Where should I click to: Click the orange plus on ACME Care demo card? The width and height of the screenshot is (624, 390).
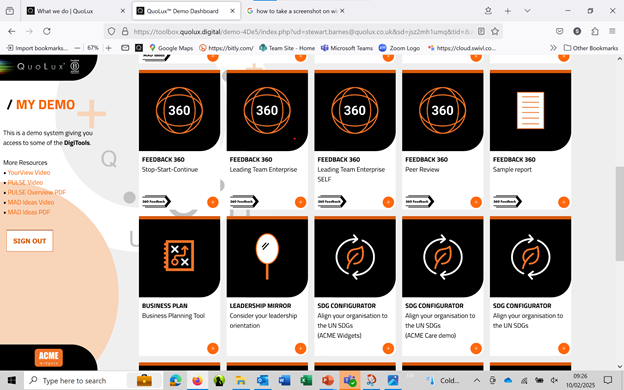coord(476,348)
